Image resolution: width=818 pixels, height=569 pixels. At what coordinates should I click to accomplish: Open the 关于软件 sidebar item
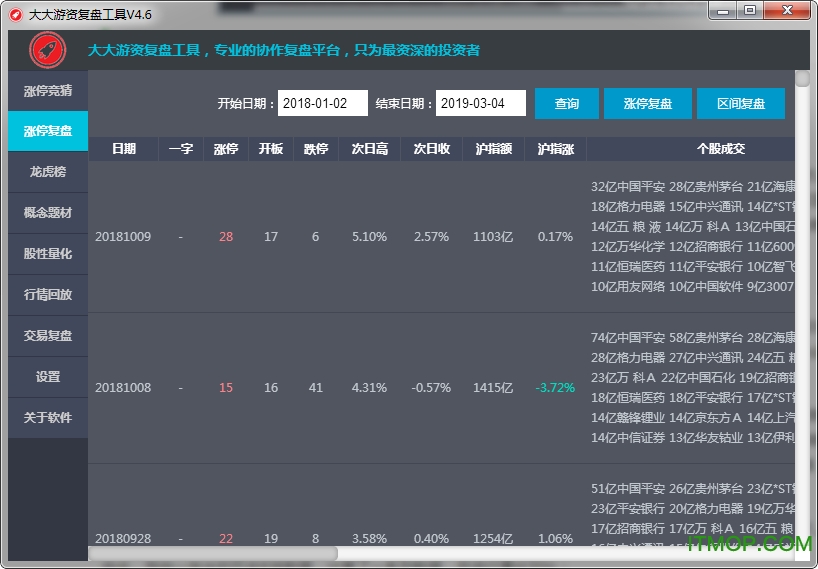(x=48, y=417)
